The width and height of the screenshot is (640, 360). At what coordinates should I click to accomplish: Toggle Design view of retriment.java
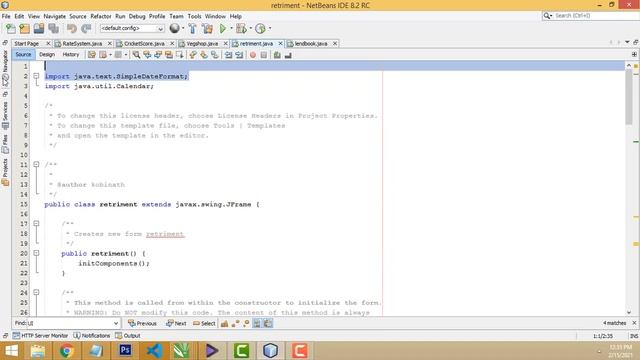[47, 54]
